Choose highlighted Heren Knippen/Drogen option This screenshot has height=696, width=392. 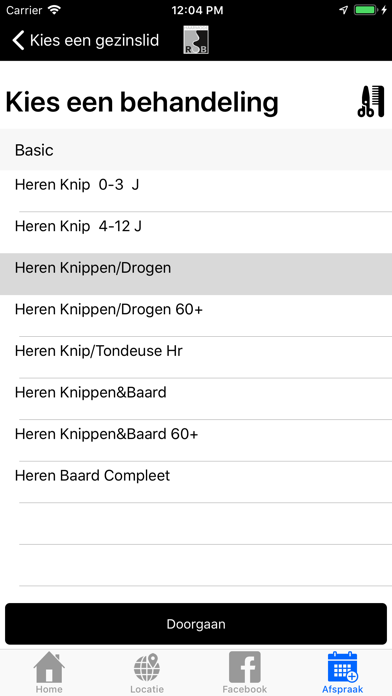[196, 274]
